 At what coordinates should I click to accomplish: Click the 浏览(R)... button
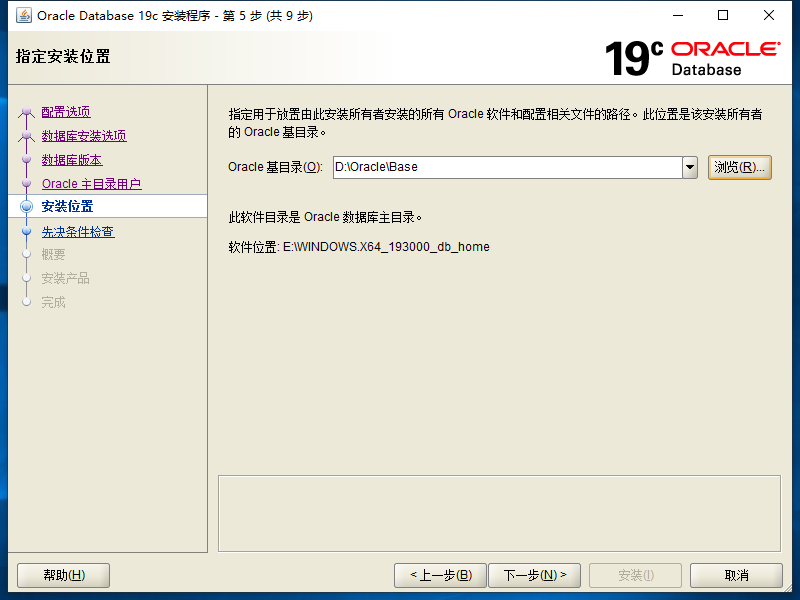pyautogui.click(x=739, y=167)
